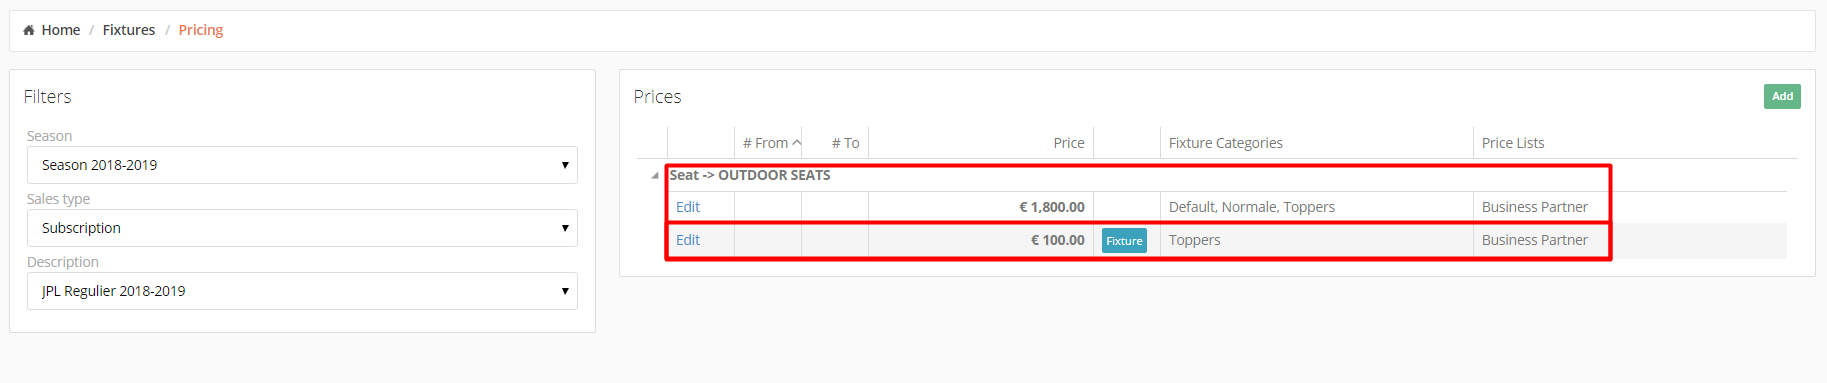The height and width of the screenshot is (383, 1827).
Task: Click the Pricing breadcrumb item
Action: (x=201, y=30)
